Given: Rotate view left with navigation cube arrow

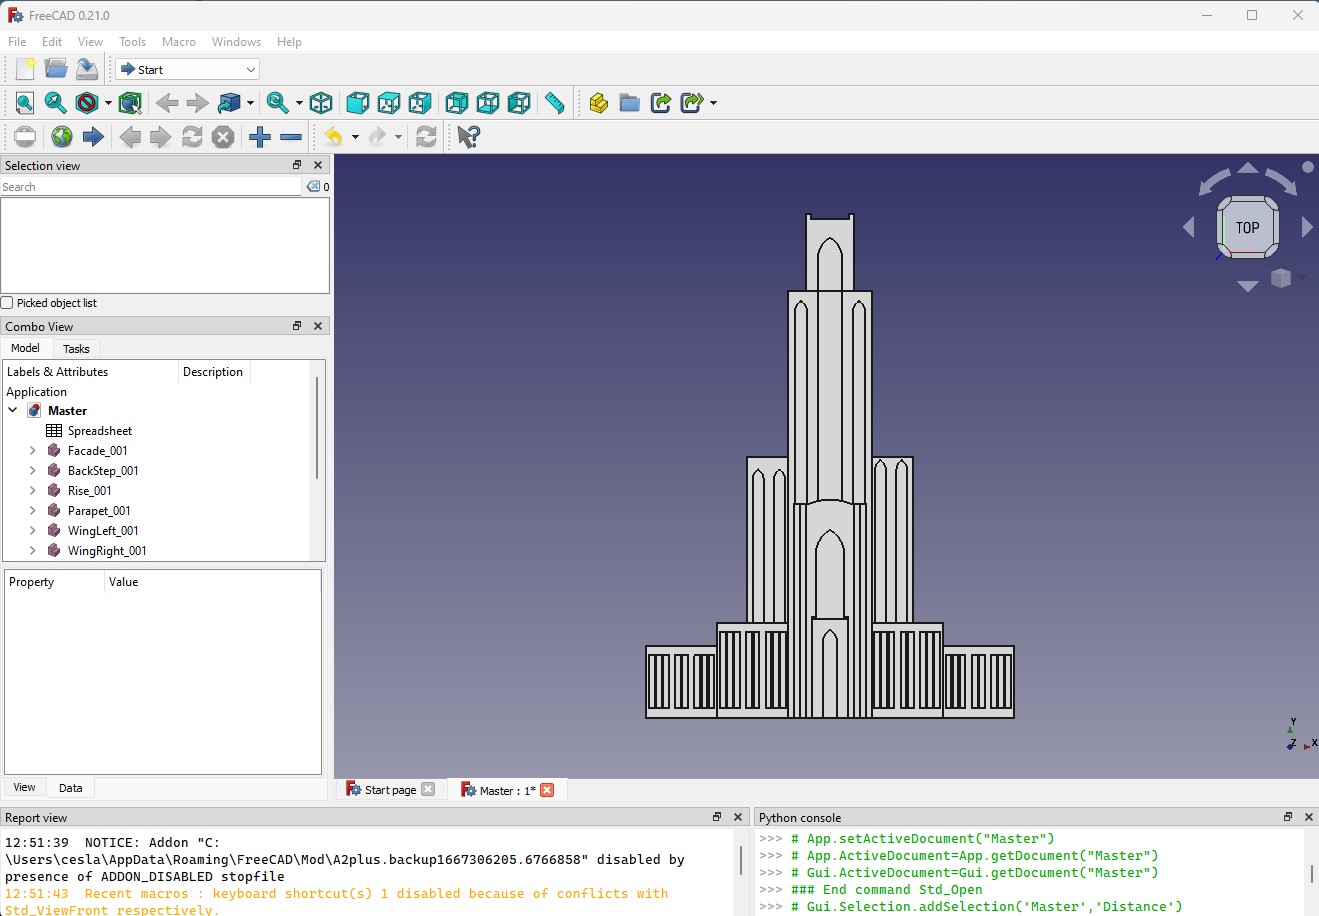Looking at the screenshot, I should coord(1188,228).
